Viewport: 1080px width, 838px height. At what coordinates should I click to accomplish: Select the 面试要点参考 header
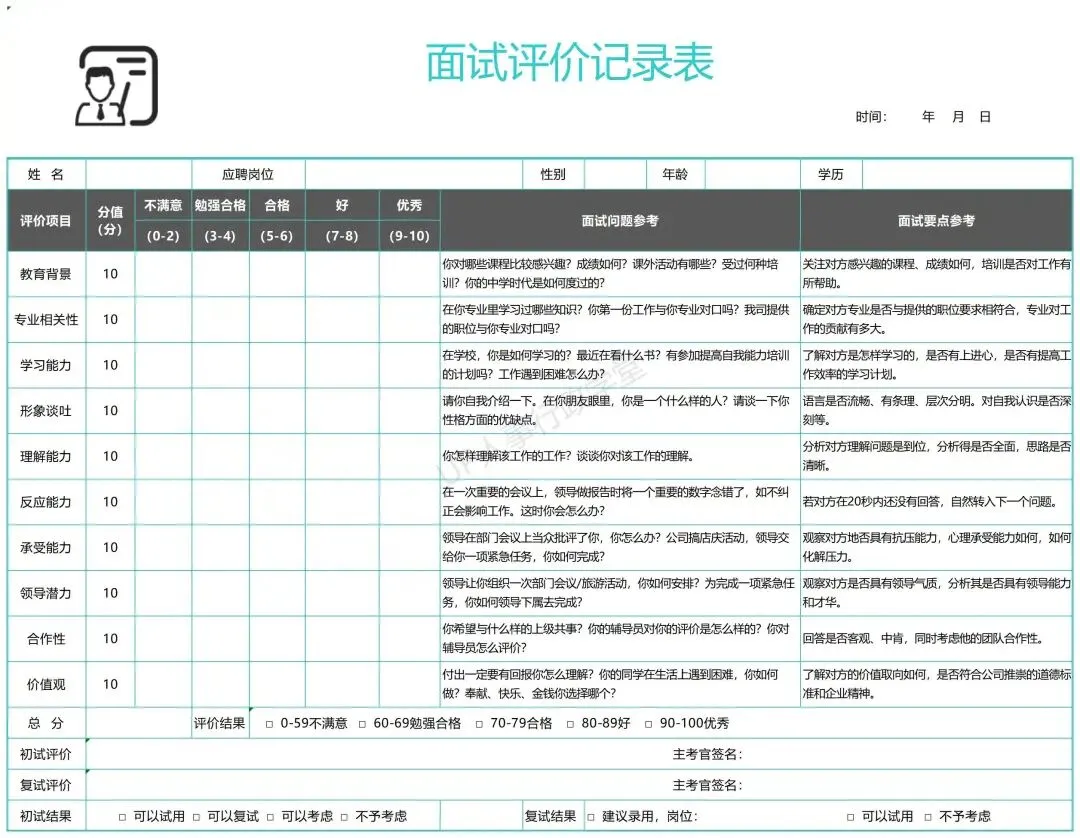[x=936, y=220]
